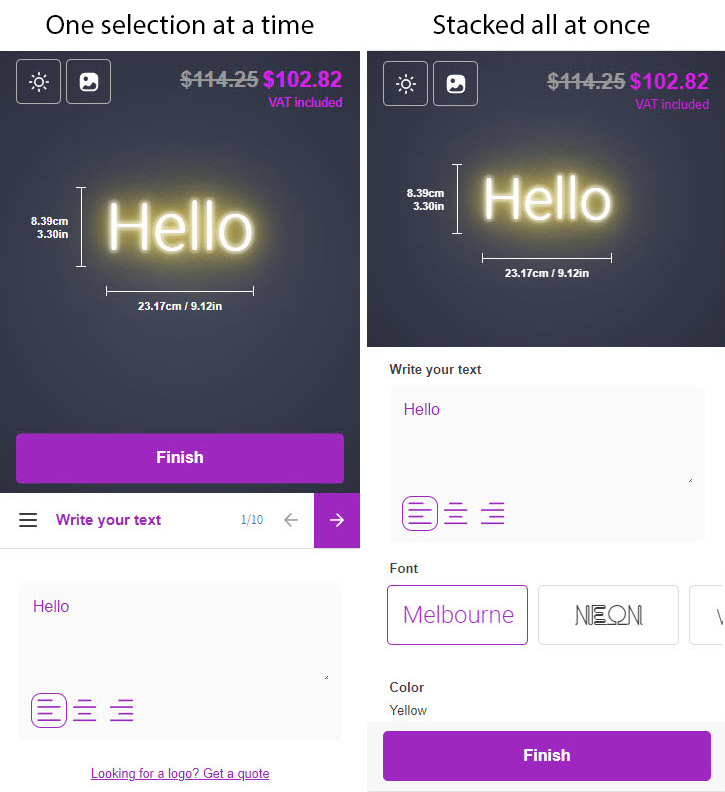Select center alignment in left panel
Viewport: 725px width, 792px height.
(85, 711)
